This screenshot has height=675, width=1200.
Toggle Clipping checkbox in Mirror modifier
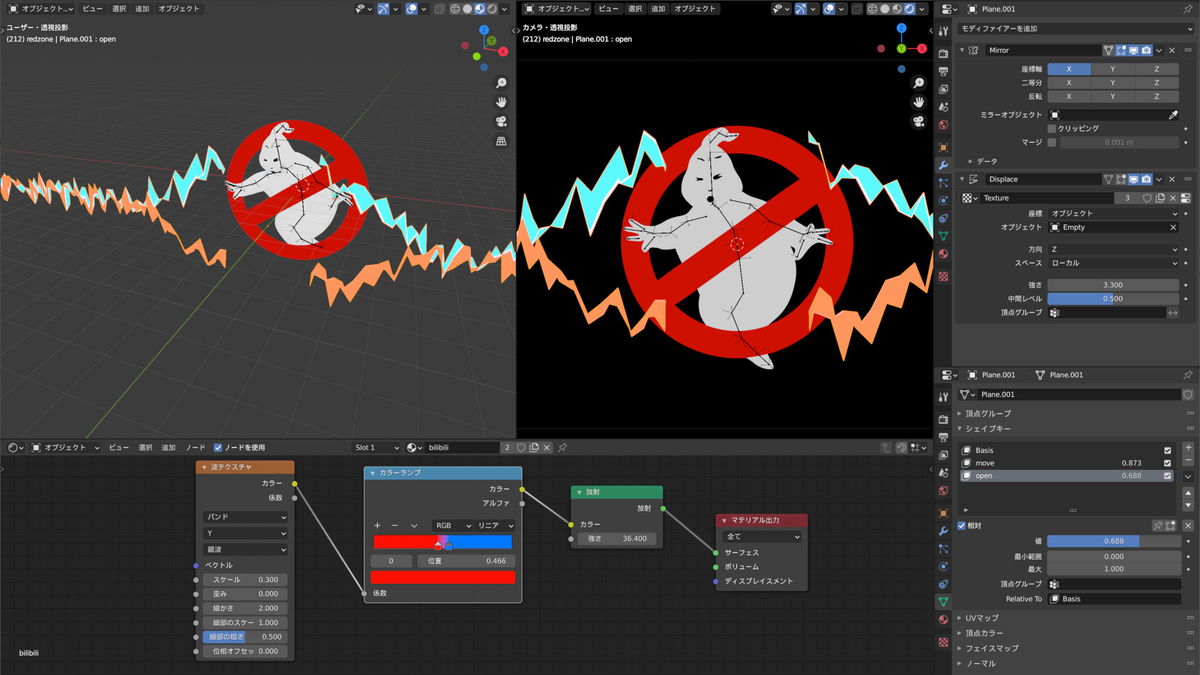pyautogui.click(x=1051, y=129)
